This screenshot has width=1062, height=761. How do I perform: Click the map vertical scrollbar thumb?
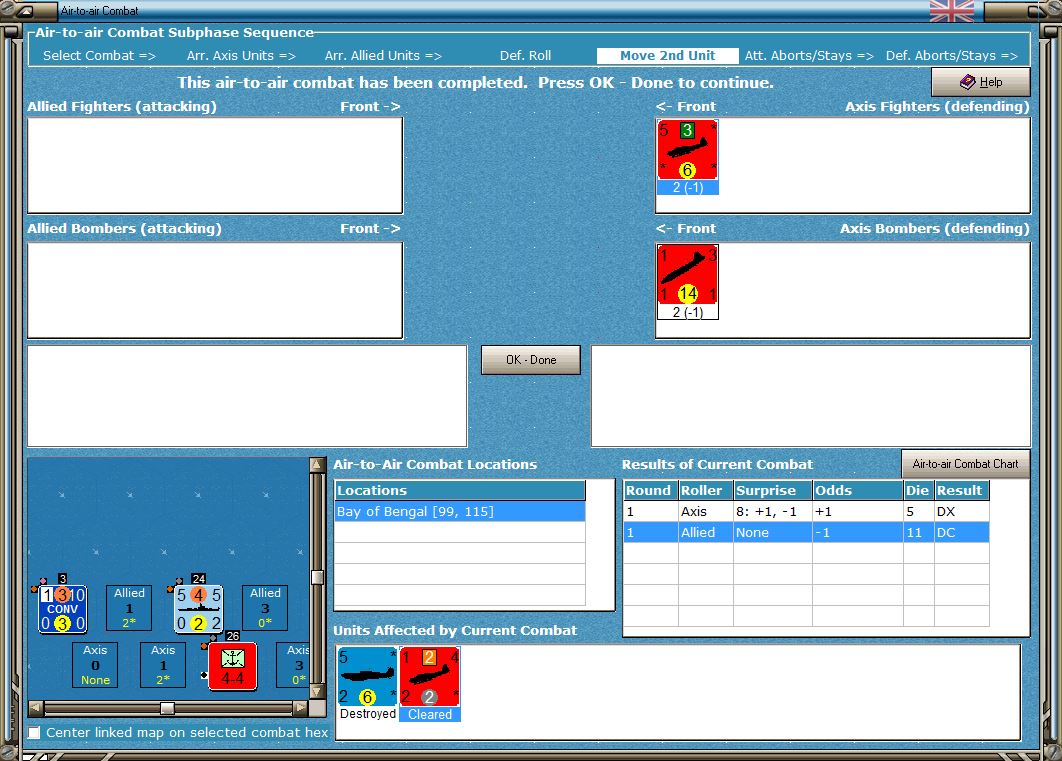tap(316, 577)
